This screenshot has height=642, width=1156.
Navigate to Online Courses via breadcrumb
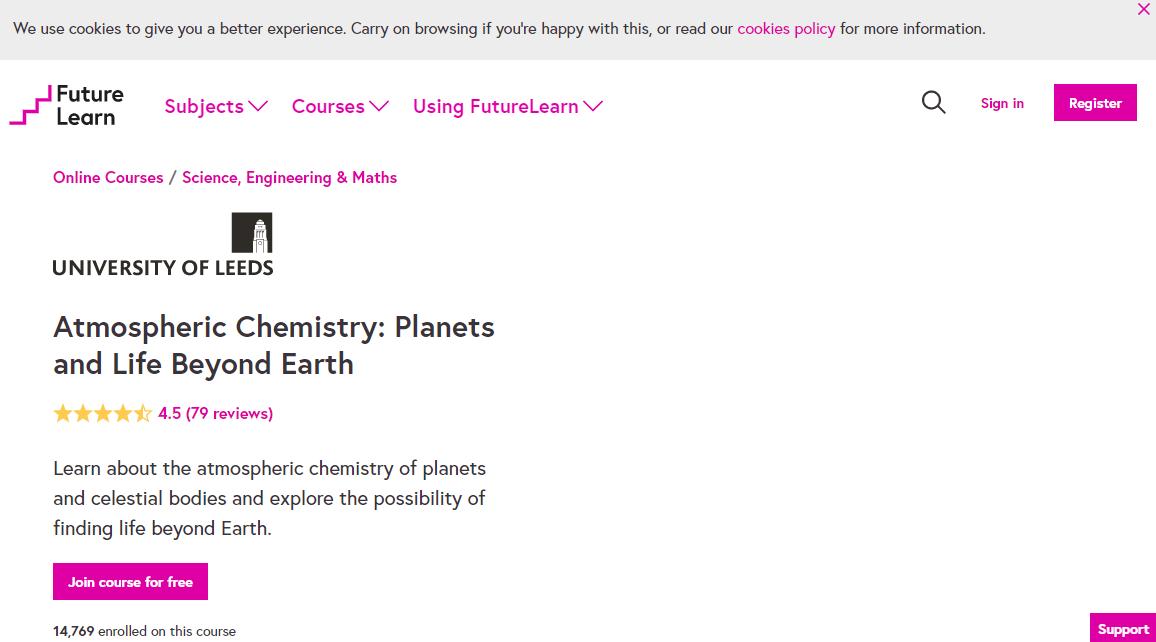pyautogui.click(x=108, y=177)
